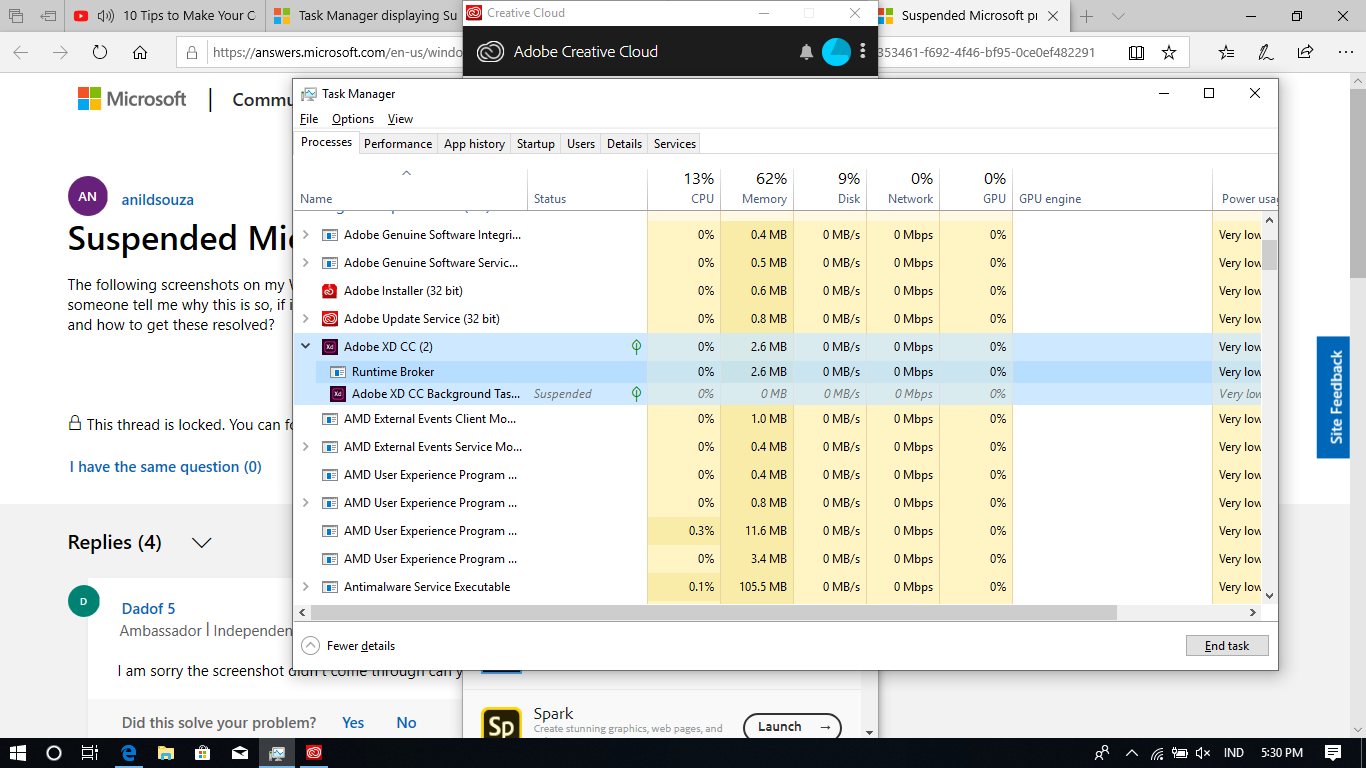The width and height of the screenshot is (1366, 768).
Task: Switch to the Users tab
Action: [581, 144]
